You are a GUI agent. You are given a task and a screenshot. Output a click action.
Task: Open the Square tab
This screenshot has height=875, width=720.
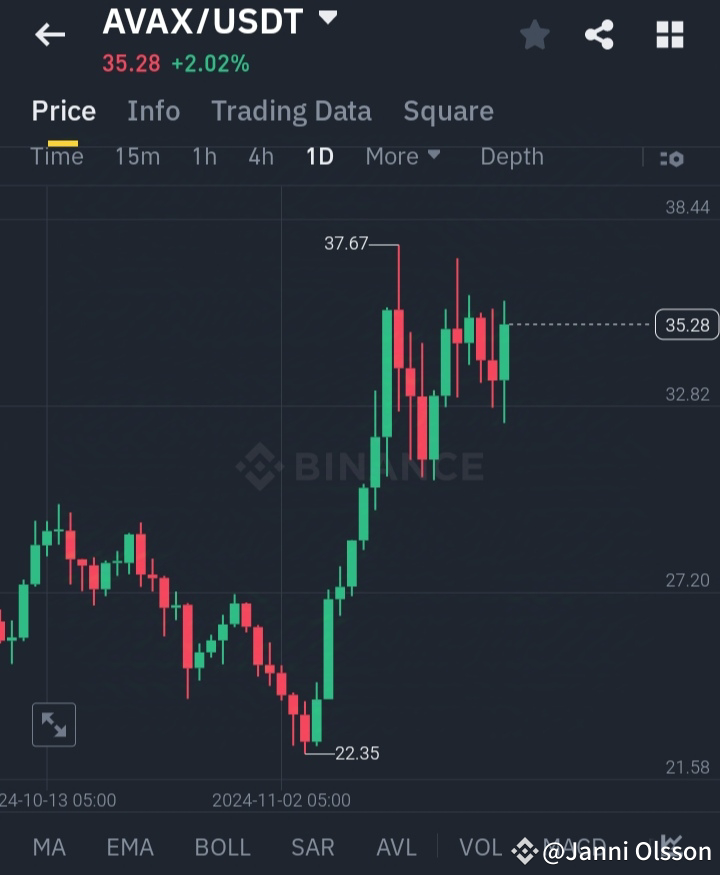pyautogui.click(x=448, y=111)
